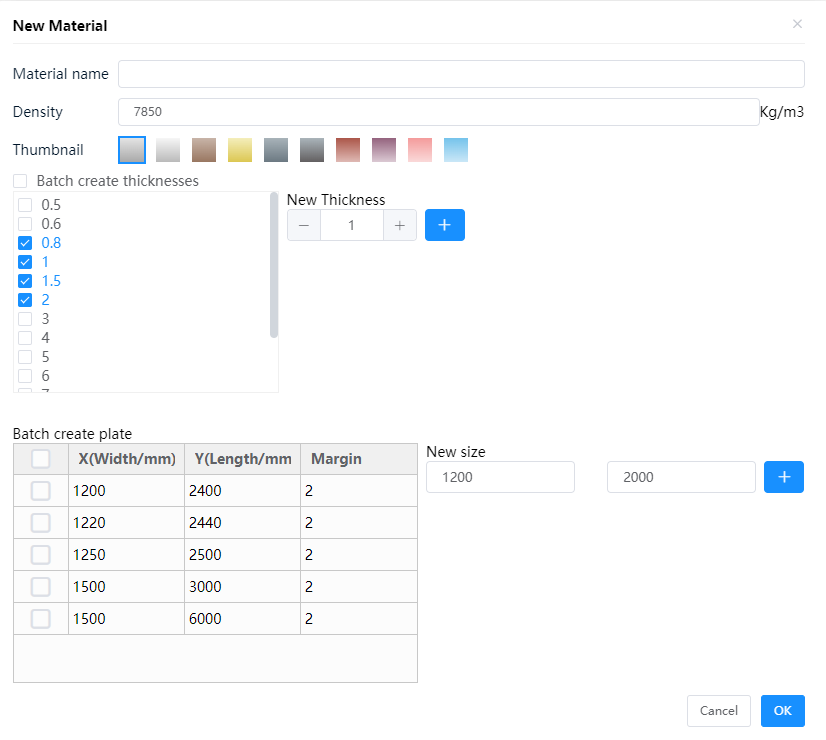
Task: Close the New Material dialog
Action: coord(797,24)
